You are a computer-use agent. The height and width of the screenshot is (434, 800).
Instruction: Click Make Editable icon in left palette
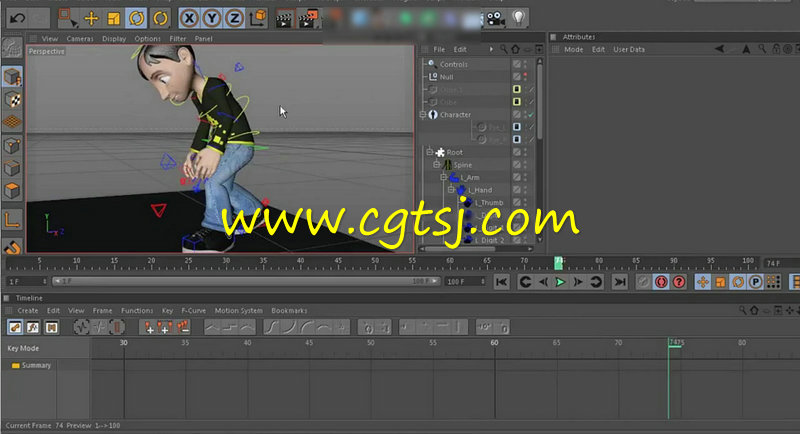pyautogui.click(x=12, y=48)
